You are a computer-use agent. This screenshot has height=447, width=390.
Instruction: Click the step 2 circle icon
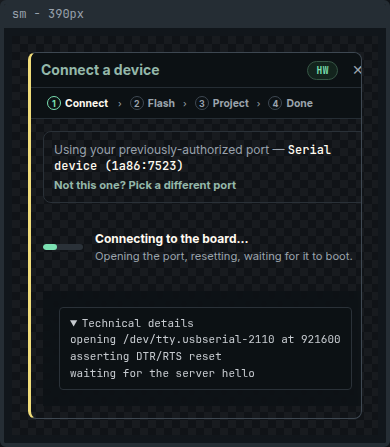tap(137, 103)
